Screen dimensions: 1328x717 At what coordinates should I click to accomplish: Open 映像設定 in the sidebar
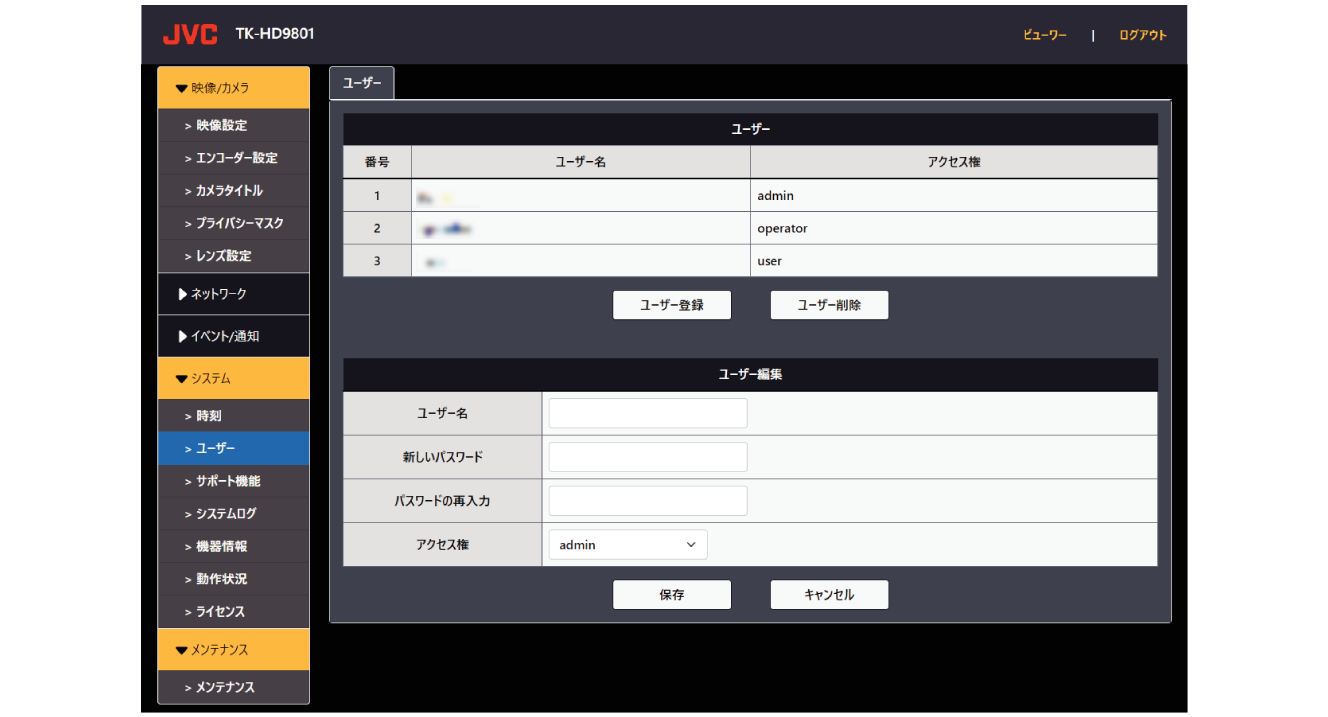[233, 126]
